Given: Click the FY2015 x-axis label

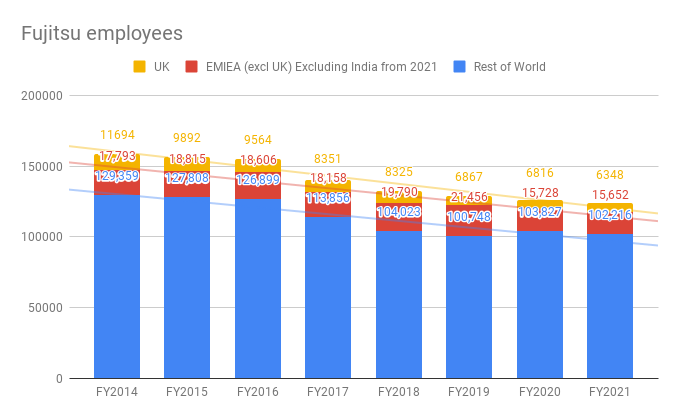Looking at the screenshot, I should point(187,392).
